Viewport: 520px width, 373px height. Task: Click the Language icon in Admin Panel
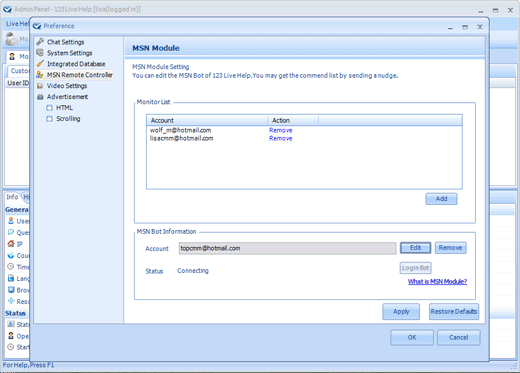coord(11,278)
